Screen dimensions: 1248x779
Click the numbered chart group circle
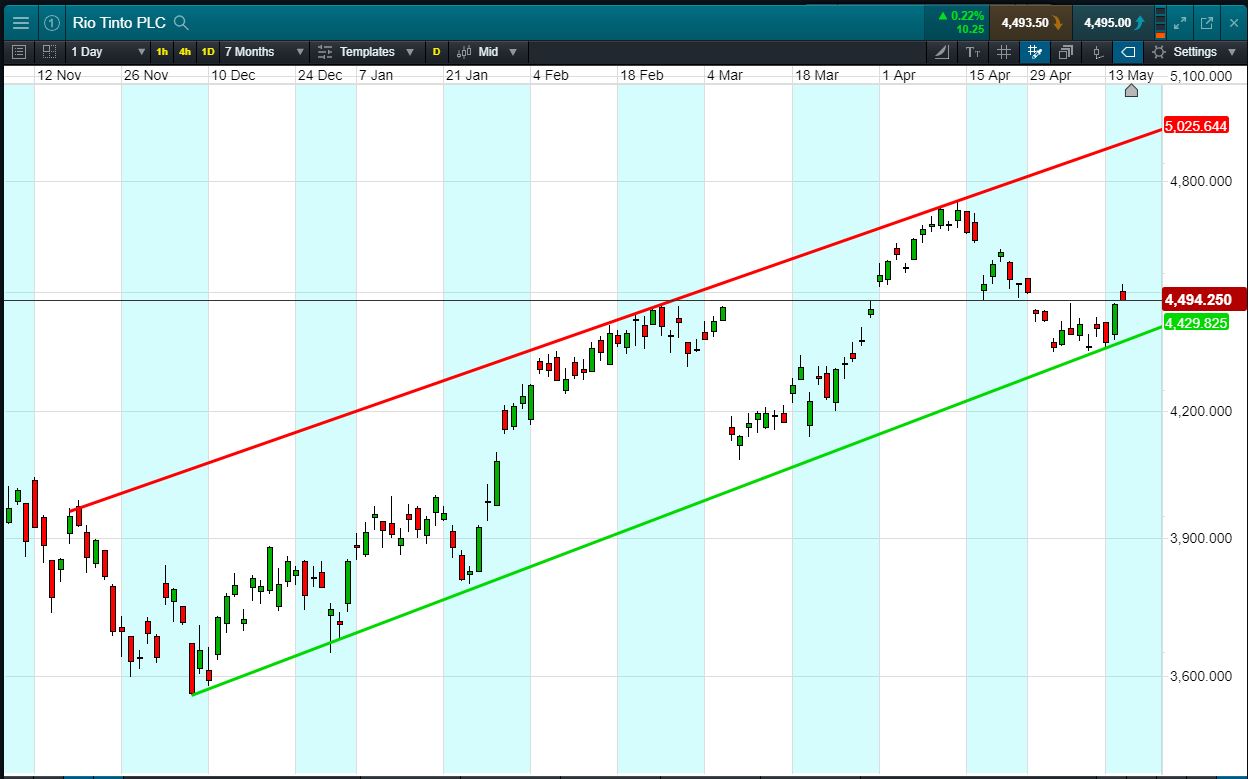coord(52,22)
